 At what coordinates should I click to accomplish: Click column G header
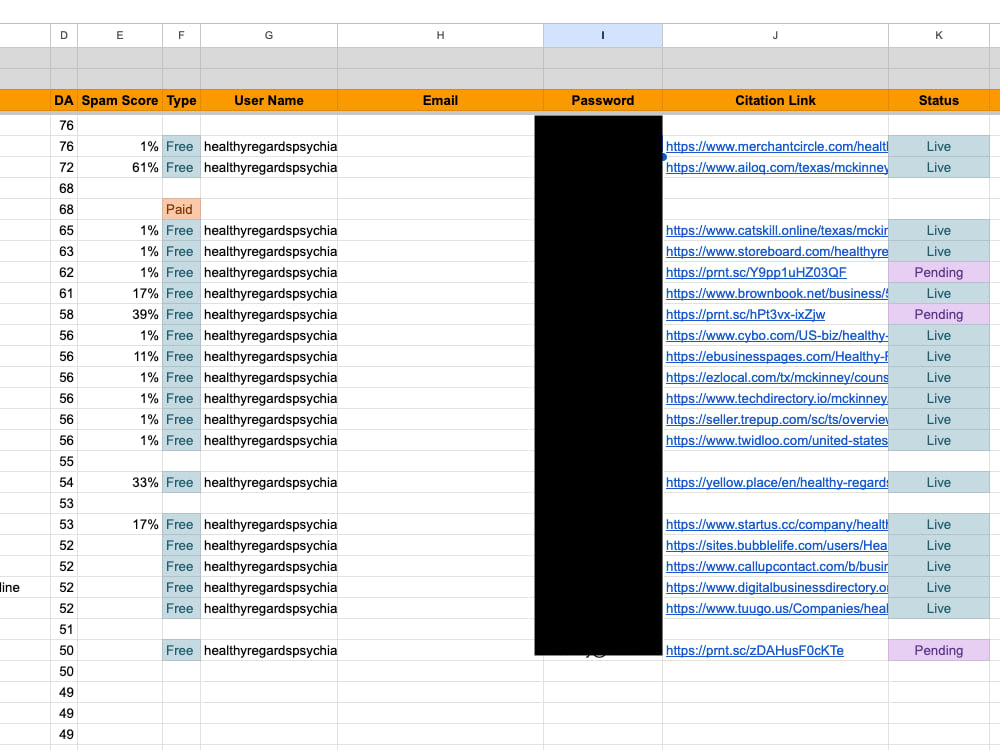pos(268,35)
